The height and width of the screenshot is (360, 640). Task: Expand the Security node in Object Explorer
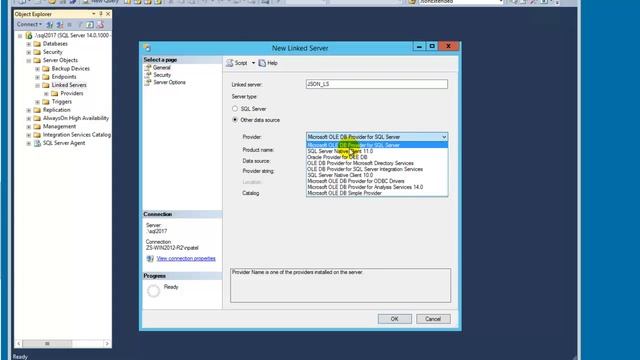29,52
